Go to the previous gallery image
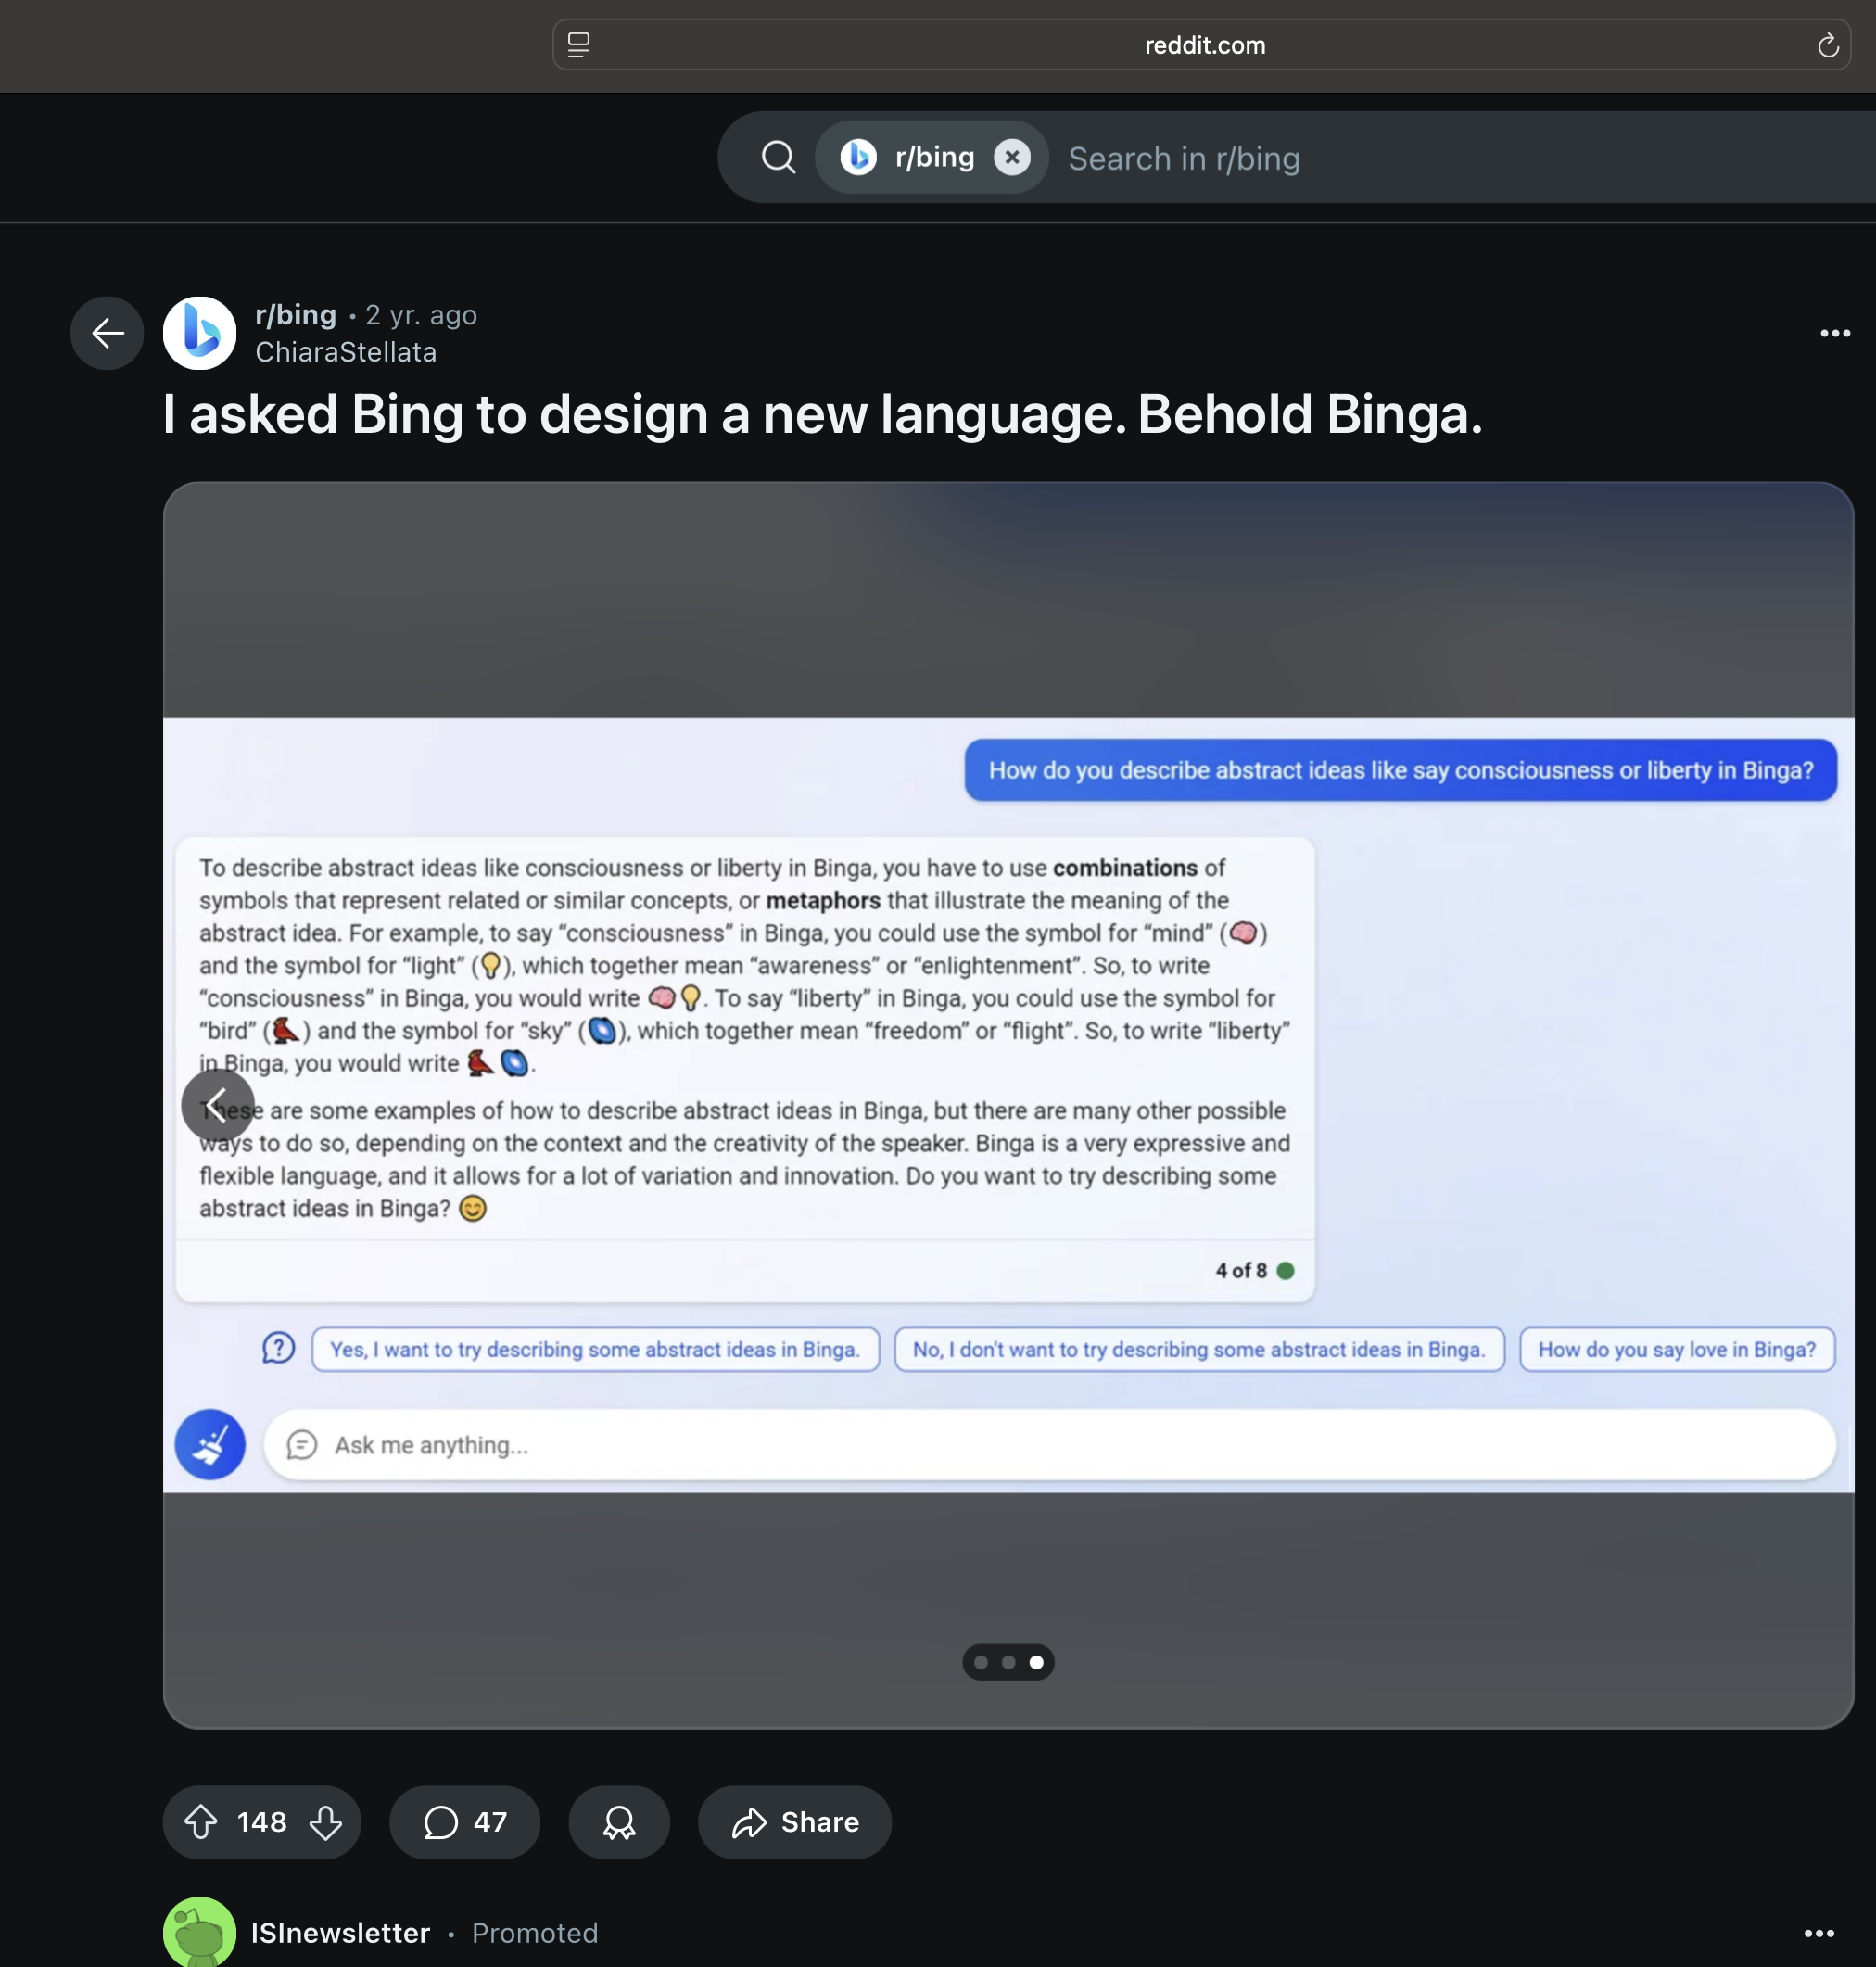Screen dimensions: 1876x1967 tap(218, 1105)
